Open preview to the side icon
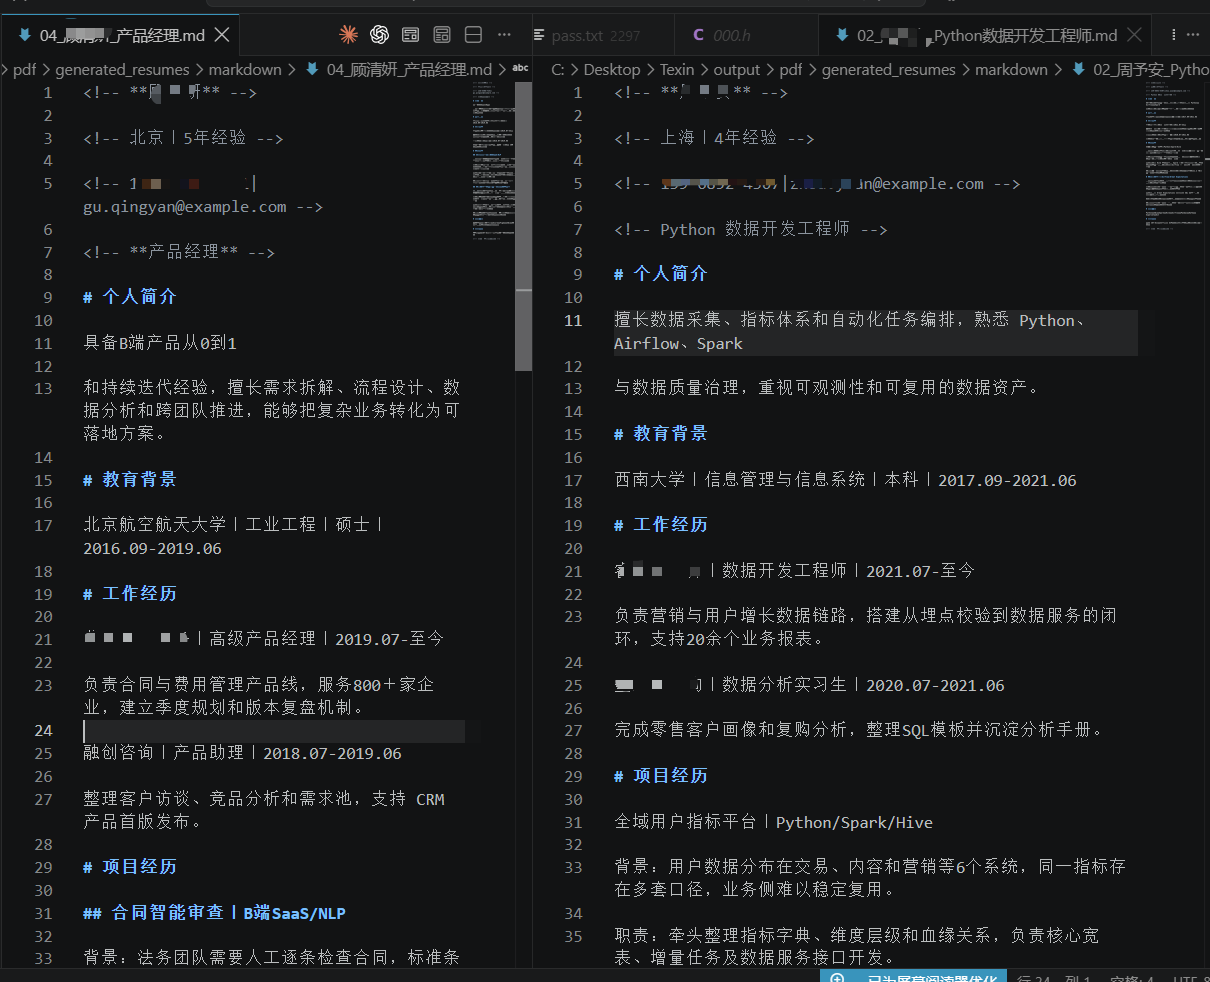The image size is (1210, 982). (442, 35)
